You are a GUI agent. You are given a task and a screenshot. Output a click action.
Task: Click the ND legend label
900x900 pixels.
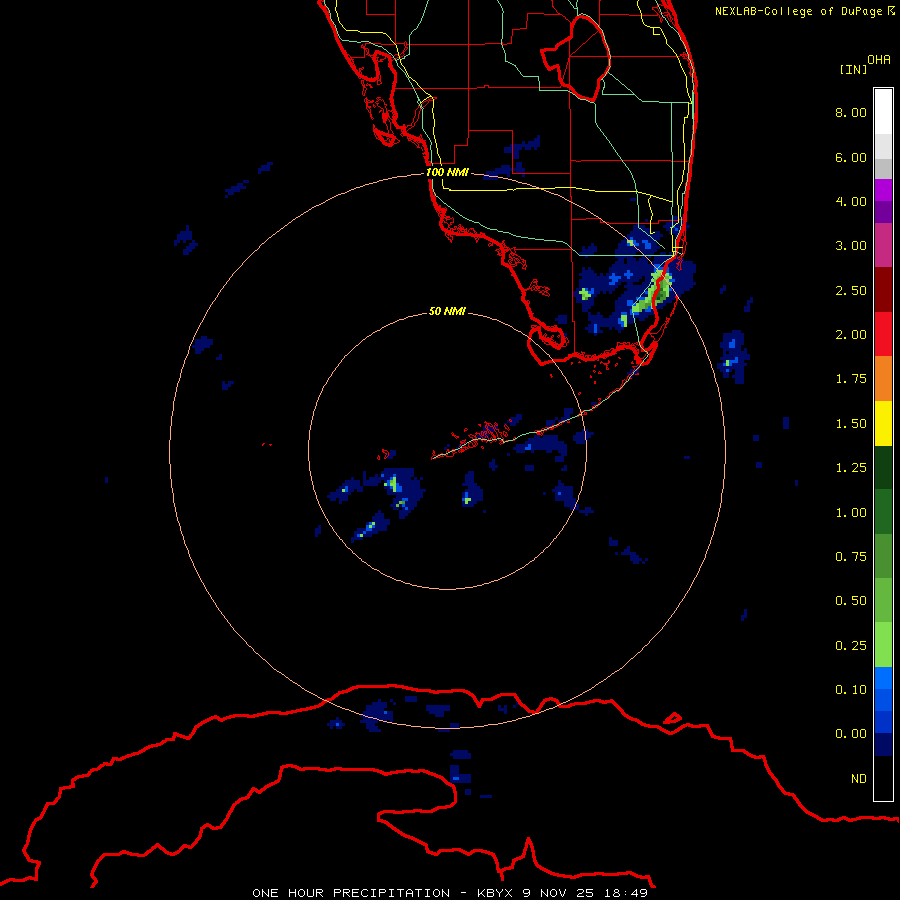(x=859, y=779)
